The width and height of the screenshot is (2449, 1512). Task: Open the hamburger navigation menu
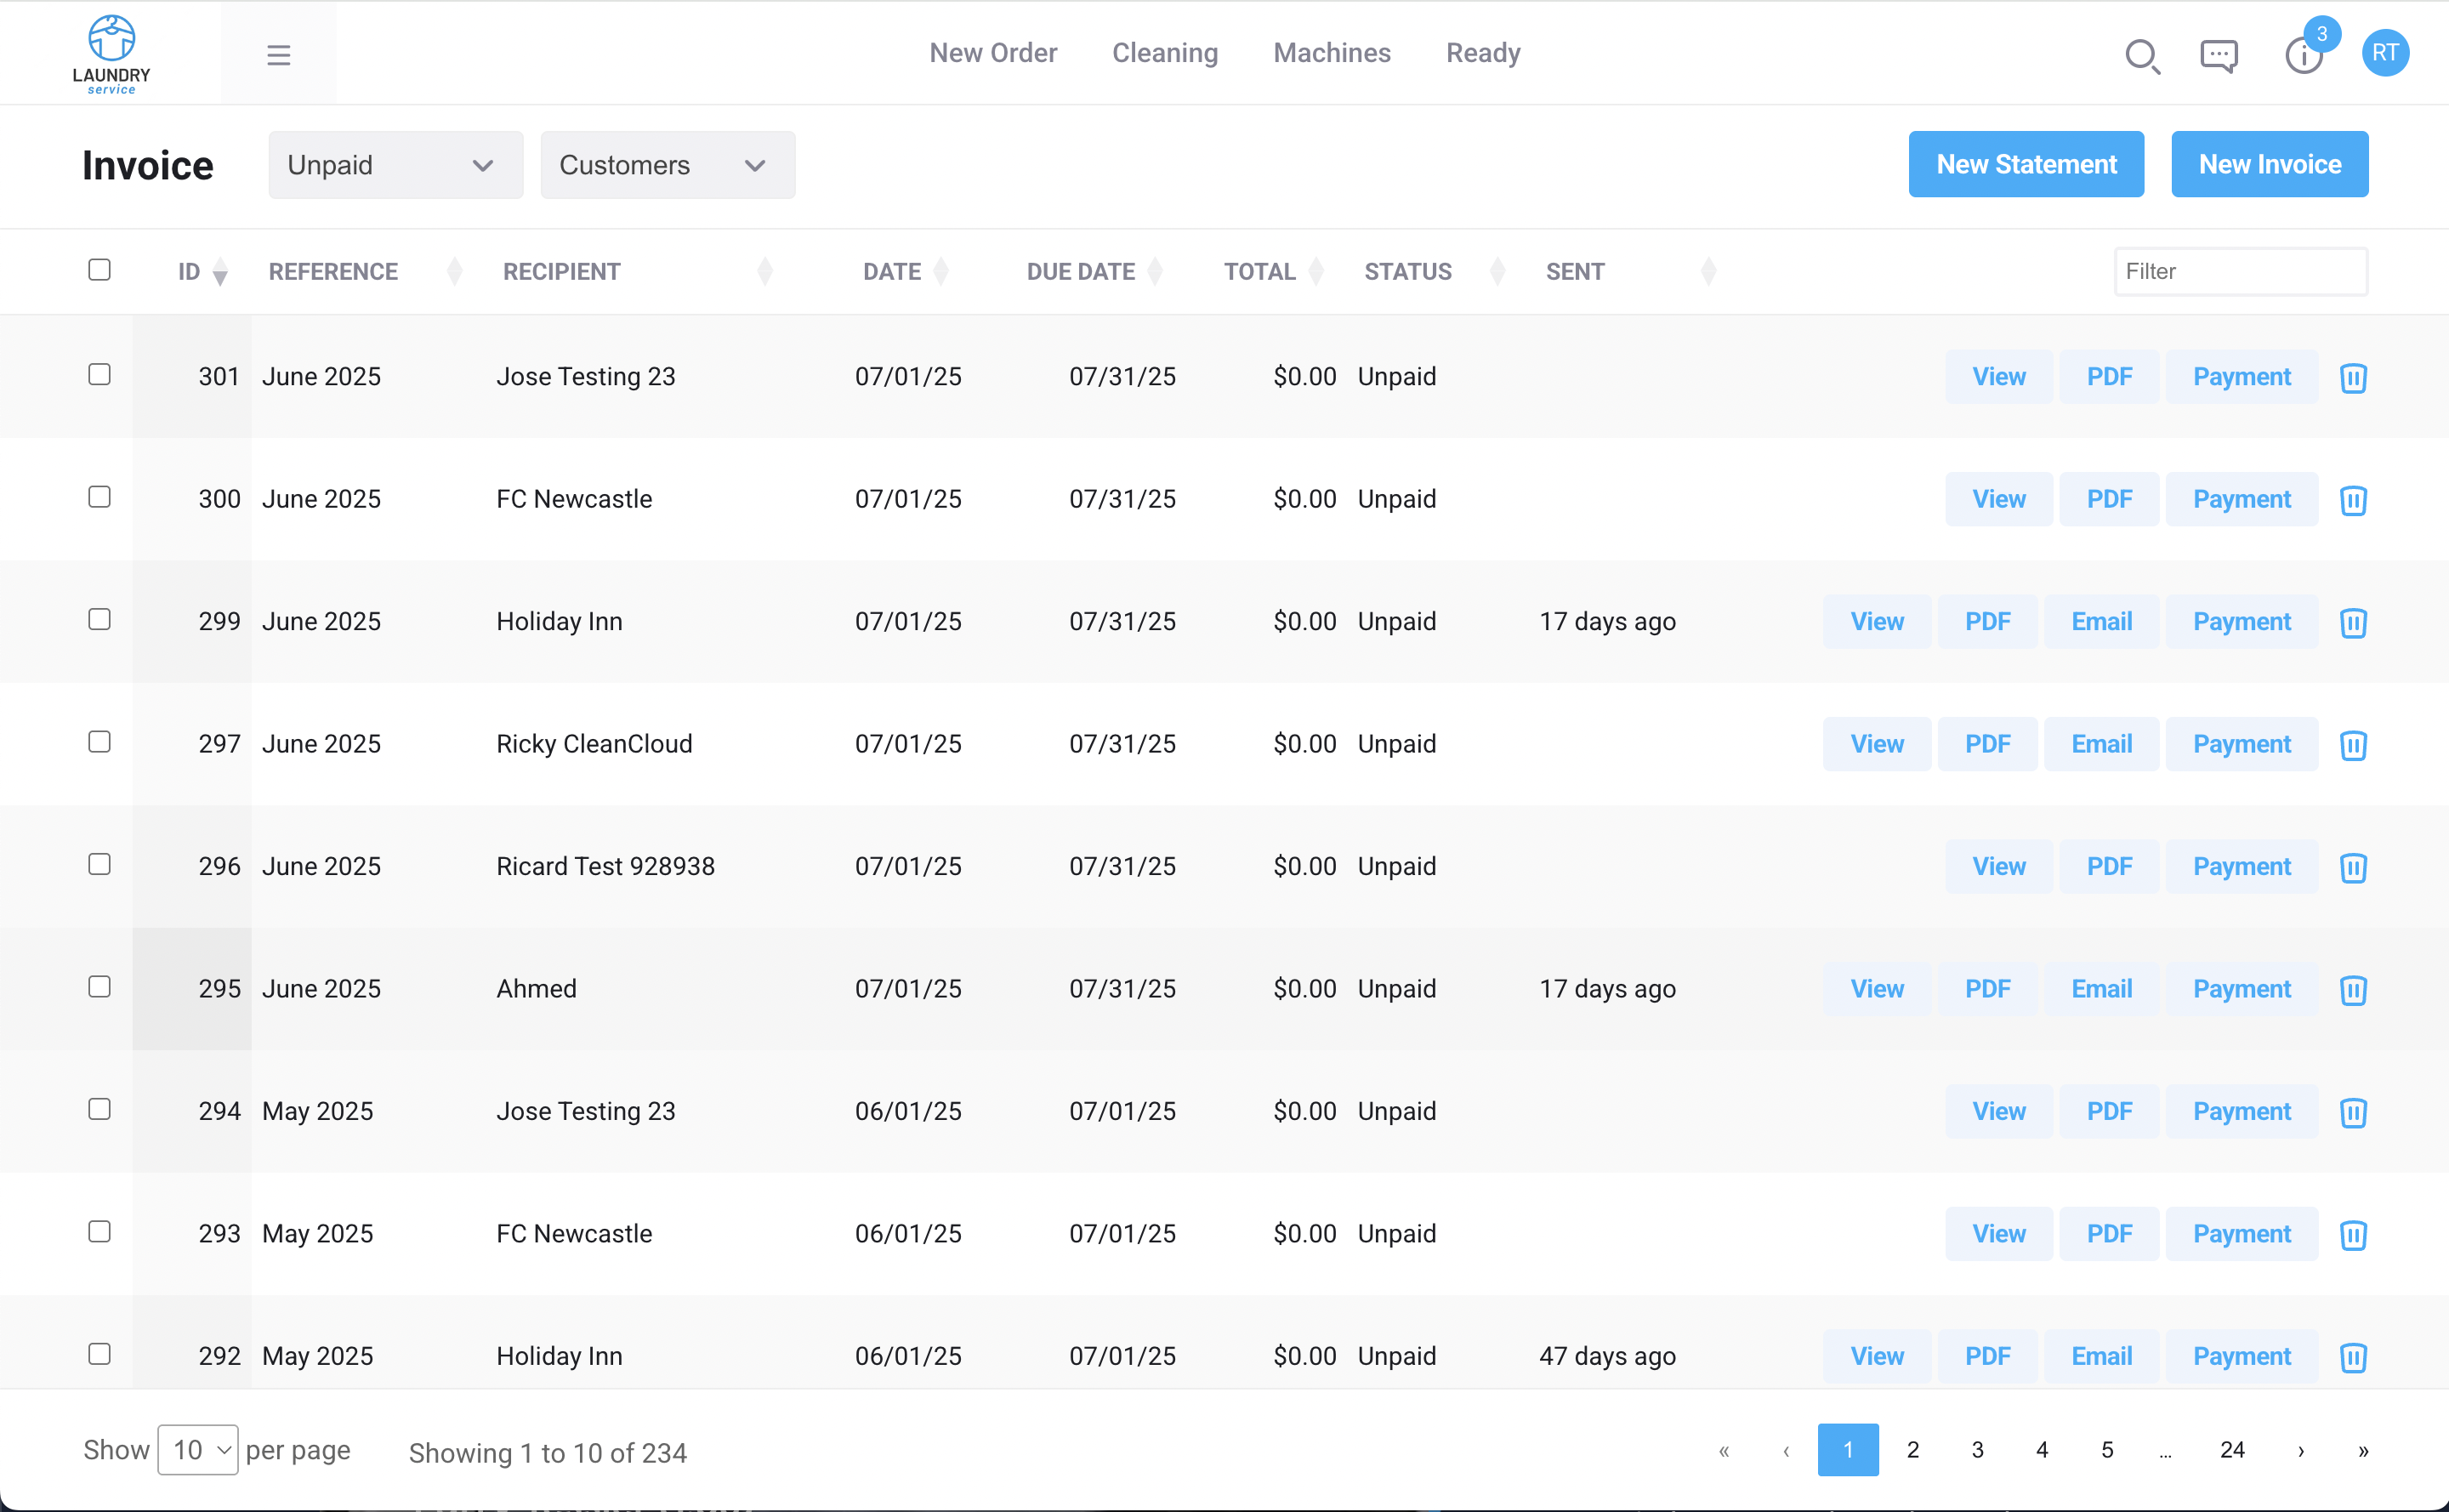click(279, 54)
